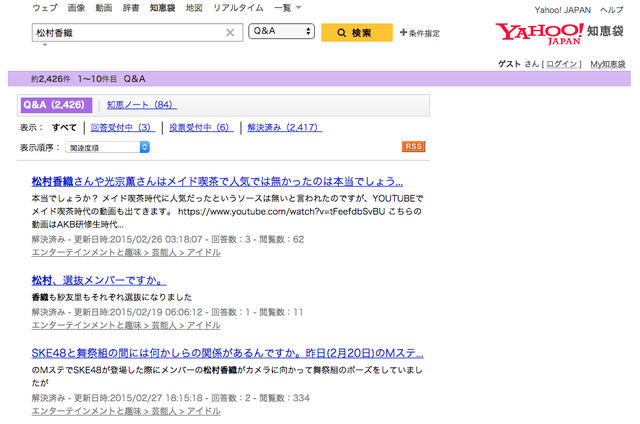Switch to the 動画 search tab

tap(104, 8)
